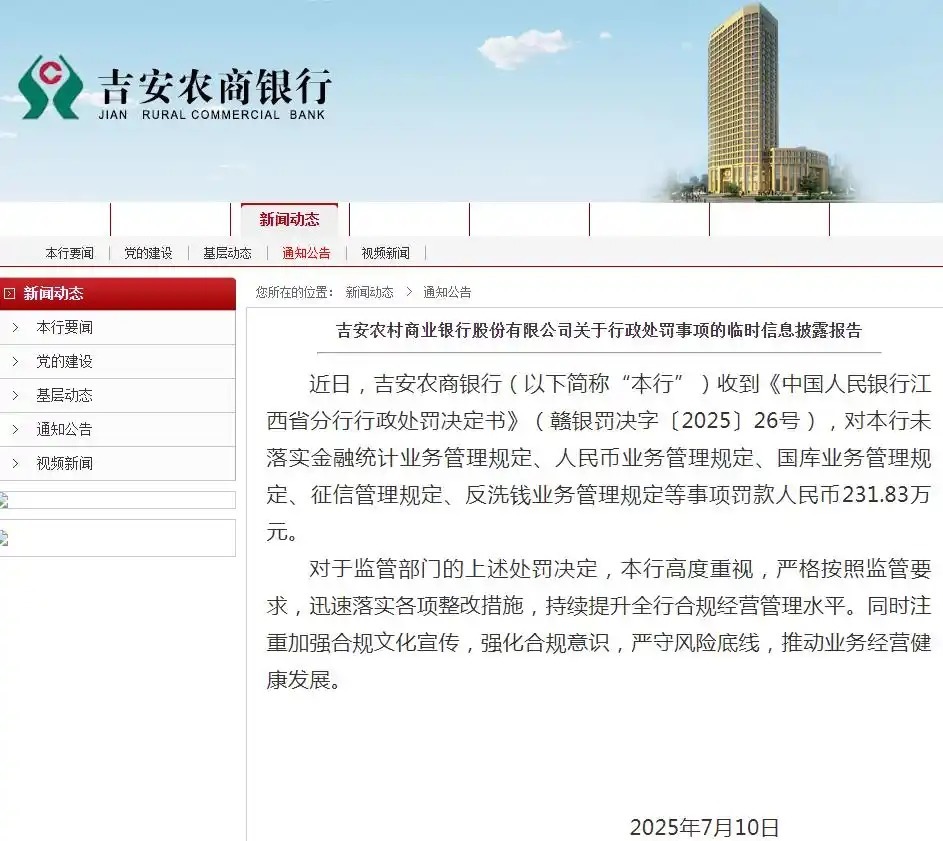The width and height of the screenshot is (943, 841).
Task: Click the 吉安农商银行 bank name header text
Action: pyautogui.click(x=214, y=88)
